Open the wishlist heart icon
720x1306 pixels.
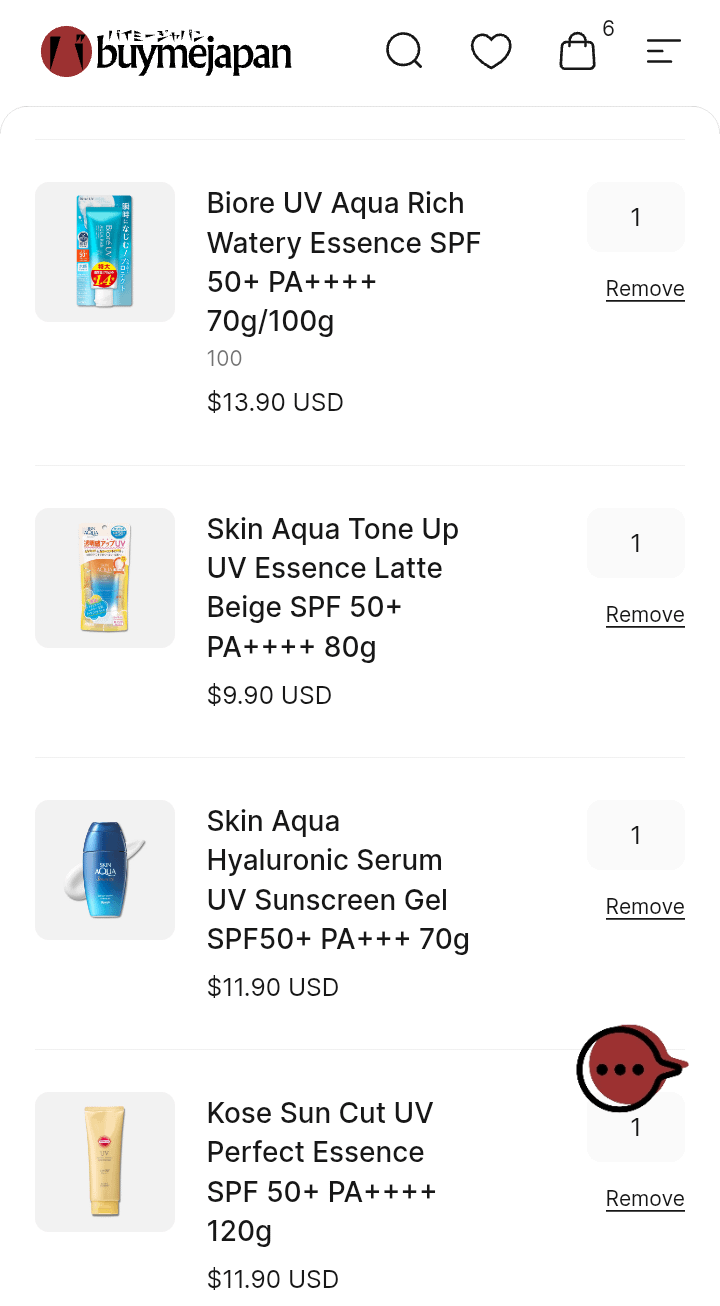491,51
